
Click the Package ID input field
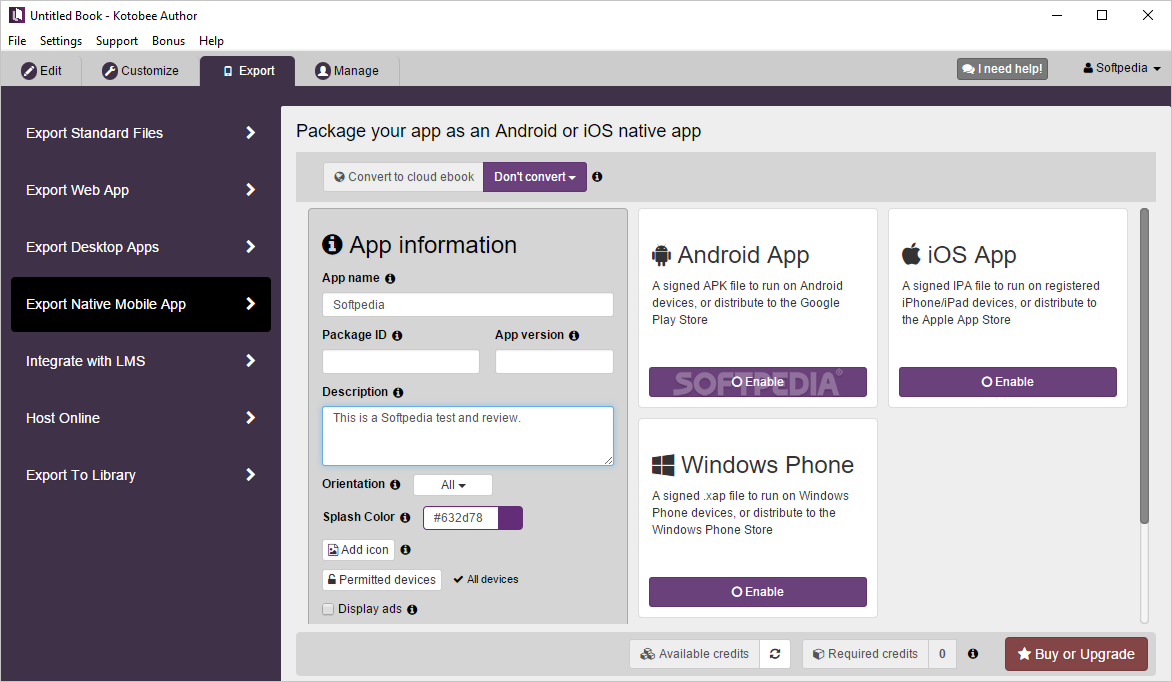(x=401, y=362)
